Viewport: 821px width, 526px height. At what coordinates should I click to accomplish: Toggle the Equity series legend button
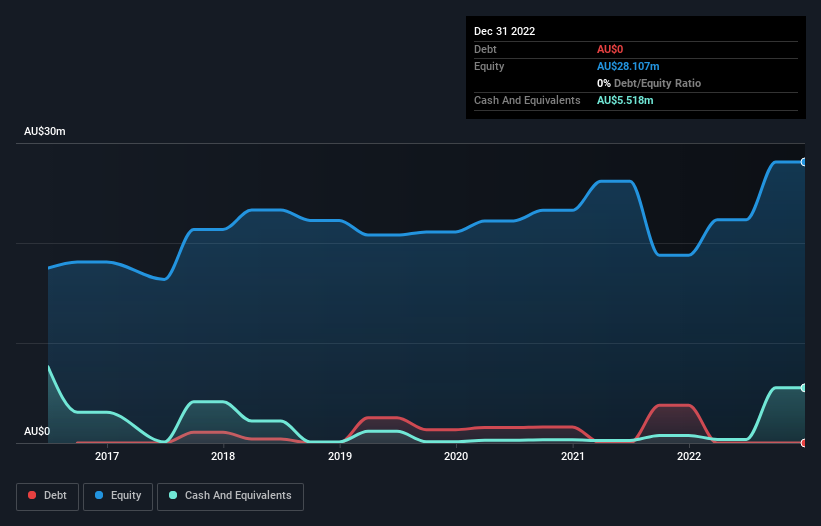click(x=118, y=496)
